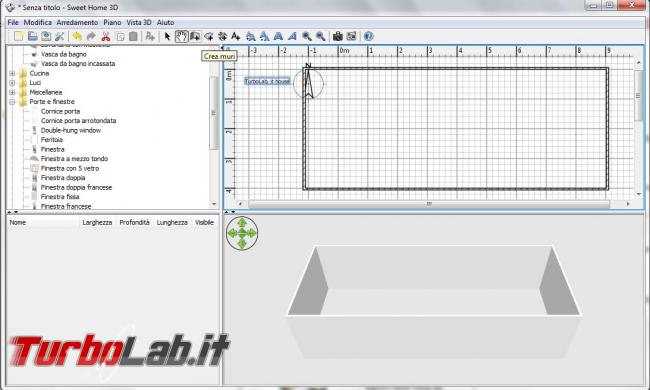The width and height of the screenshot is (650, 390).
Task: Select the Create rooms tool
Action: tap(209, 36)
